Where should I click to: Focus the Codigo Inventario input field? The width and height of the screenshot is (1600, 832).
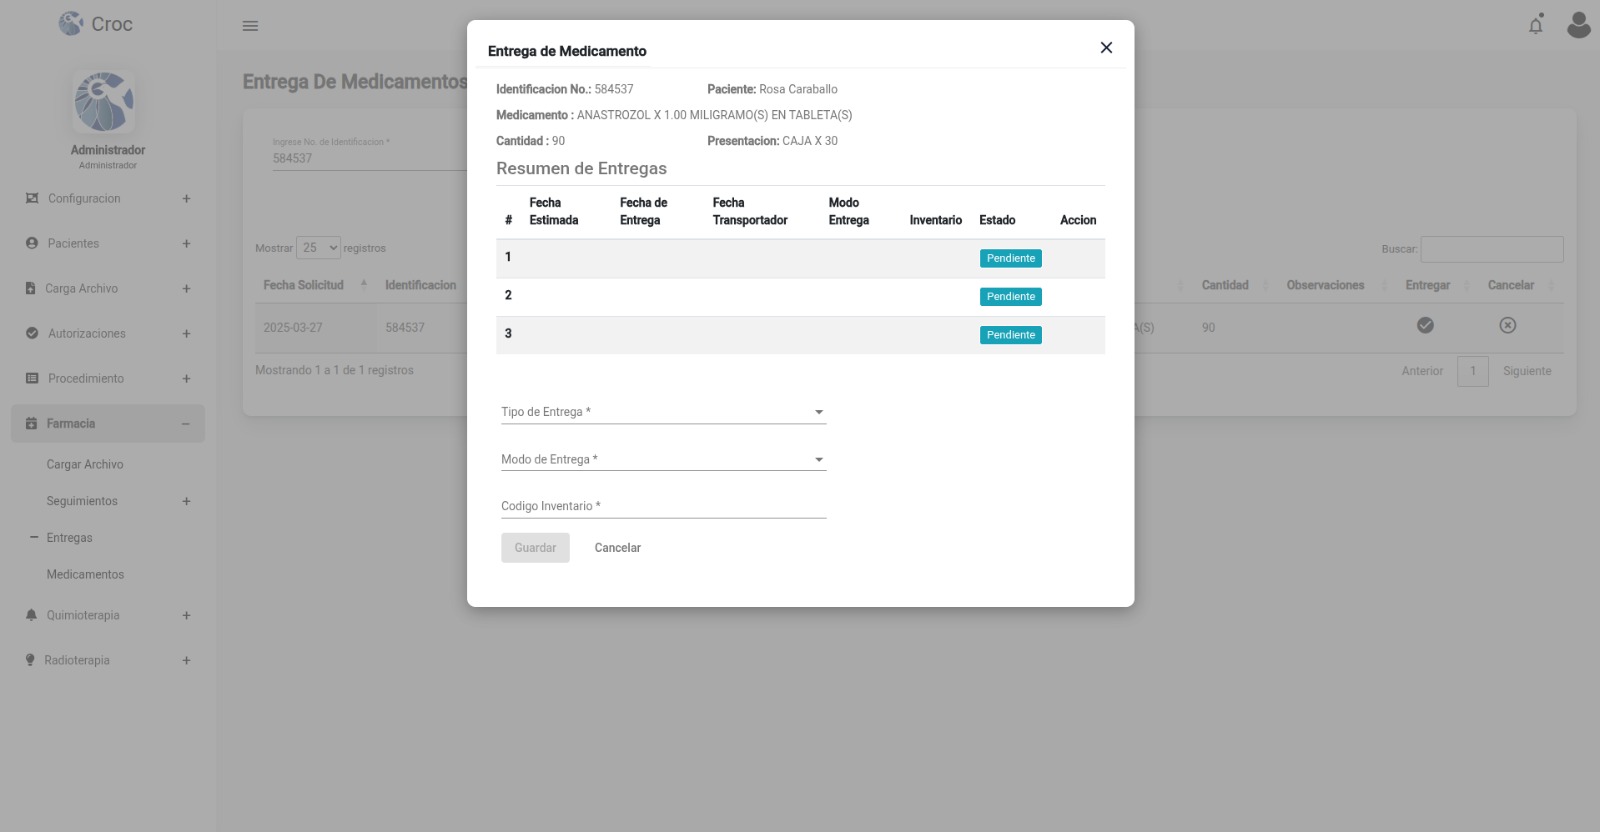point(663,507)
